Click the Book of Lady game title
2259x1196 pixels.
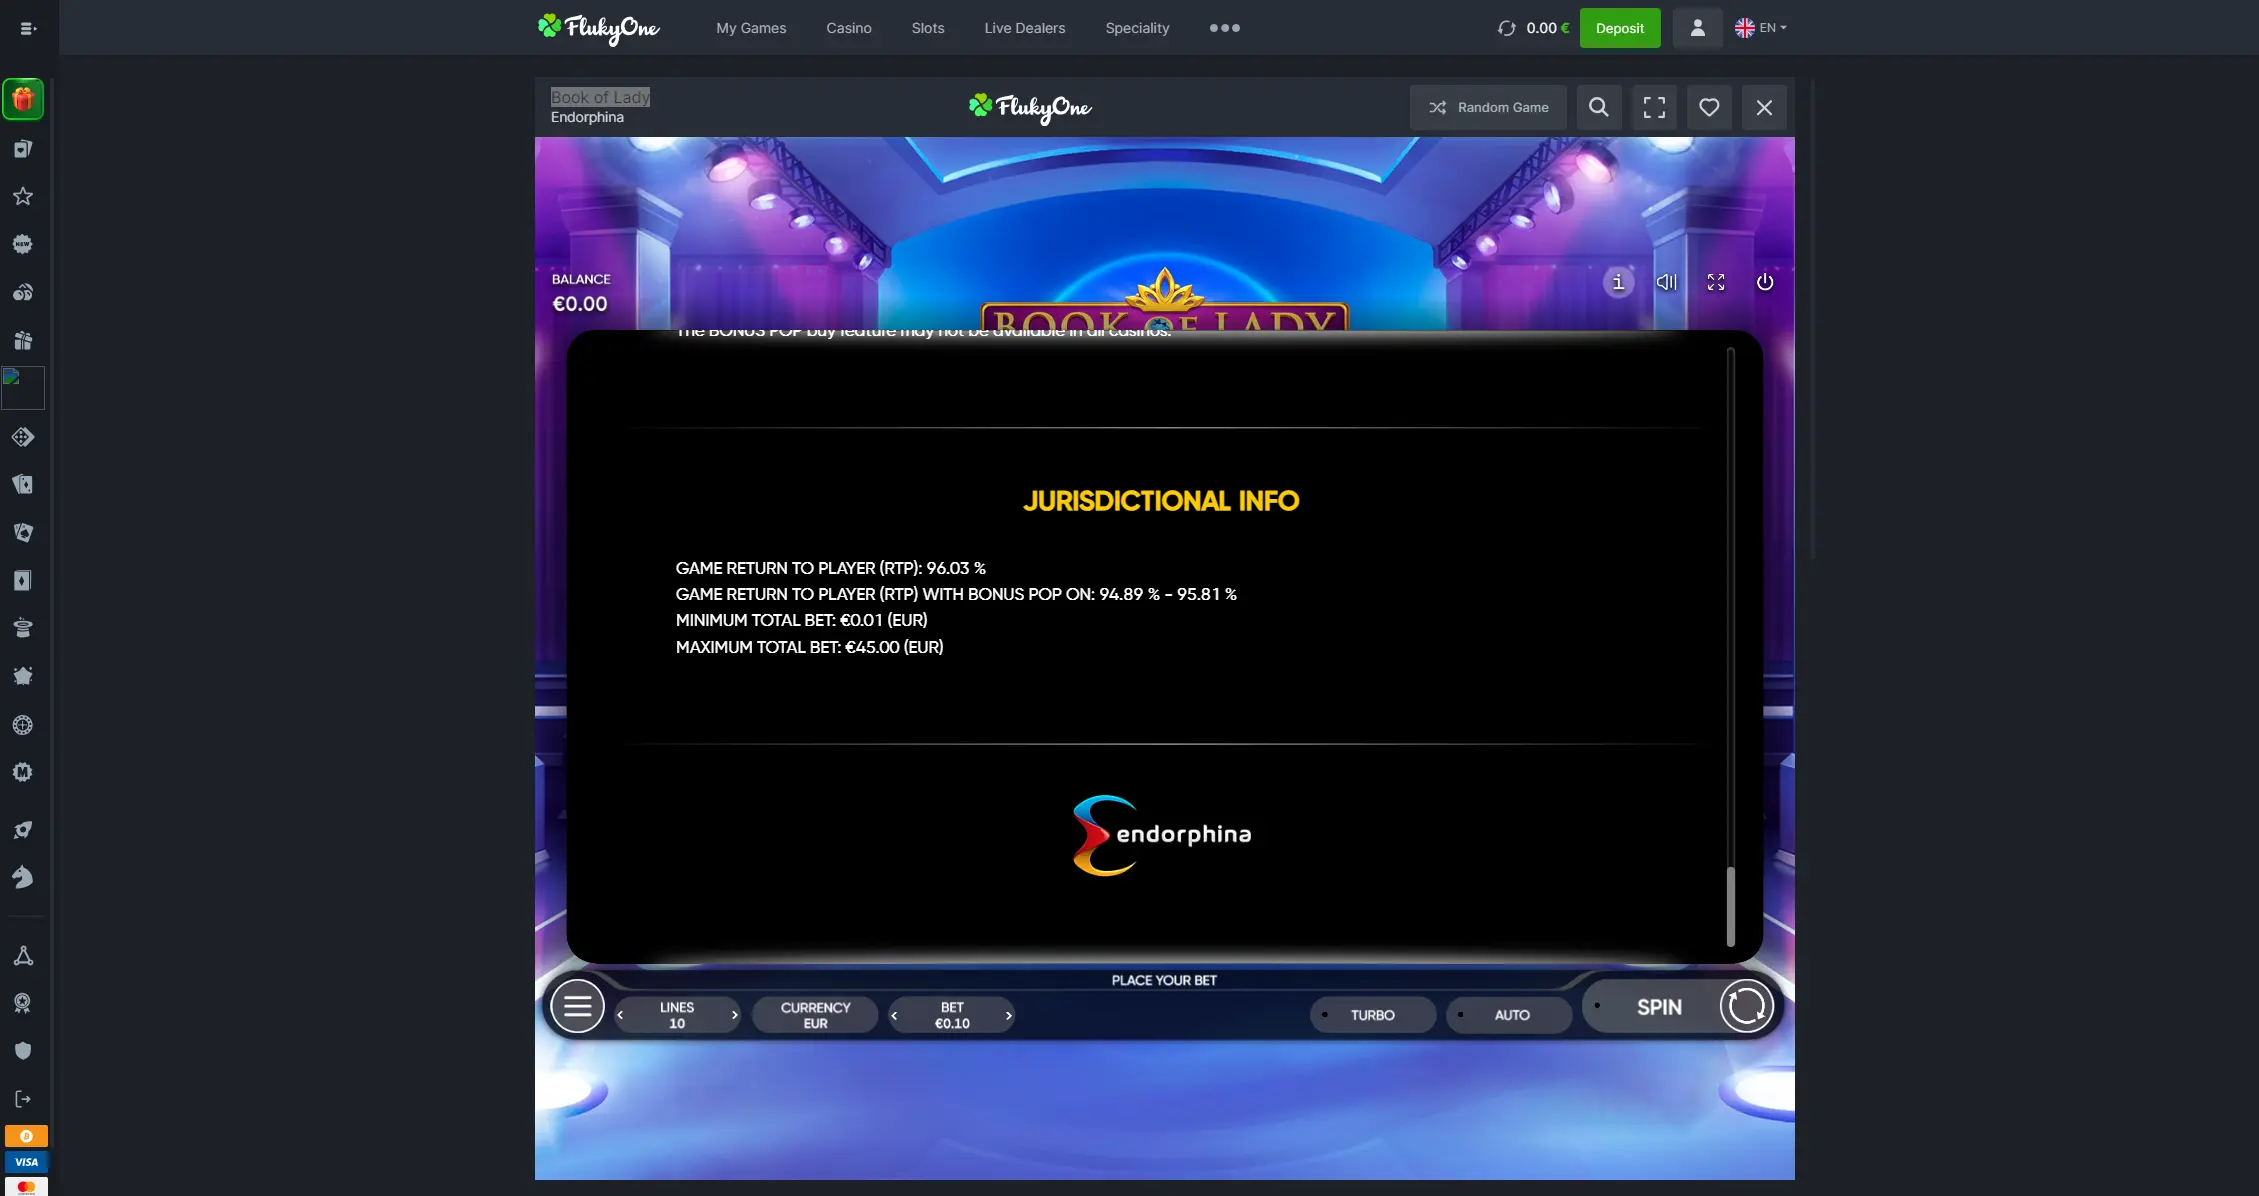[x=600, y=97]
